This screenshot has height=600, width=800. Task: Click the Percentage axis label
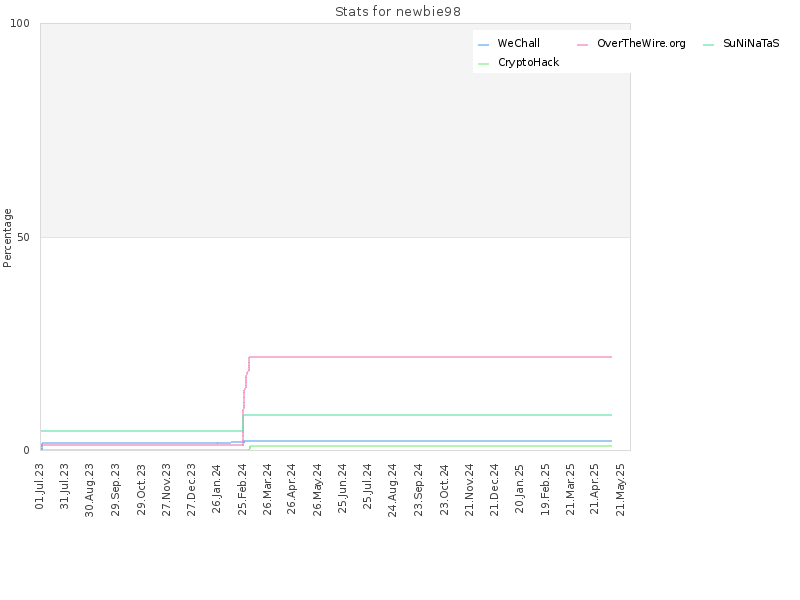click(8, 237)
